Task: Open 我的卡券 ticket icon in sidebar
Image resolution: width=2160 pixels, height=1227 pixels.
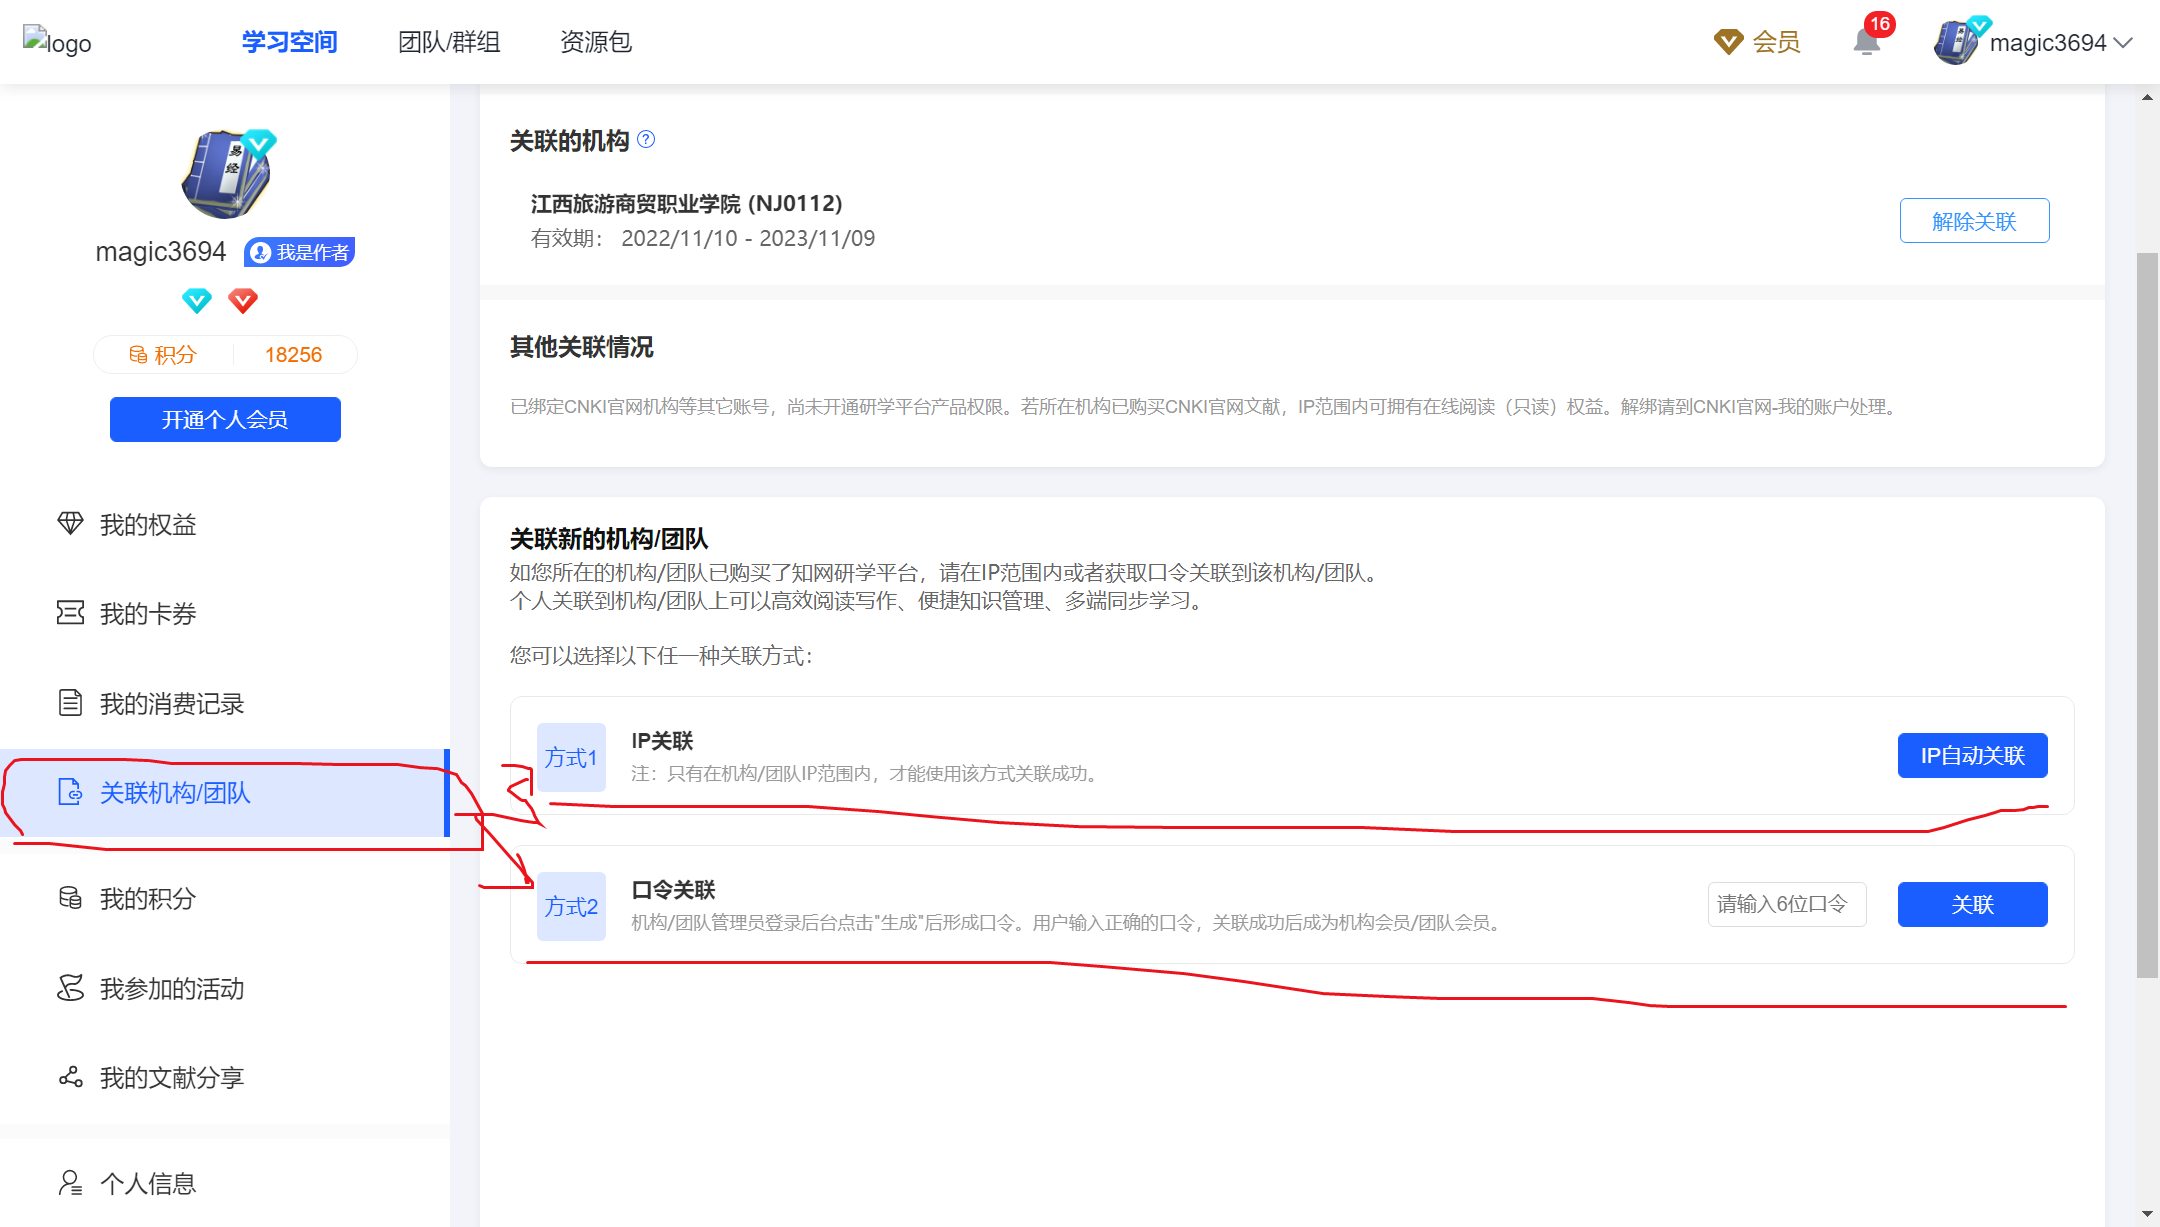Action: click(70, 613)
